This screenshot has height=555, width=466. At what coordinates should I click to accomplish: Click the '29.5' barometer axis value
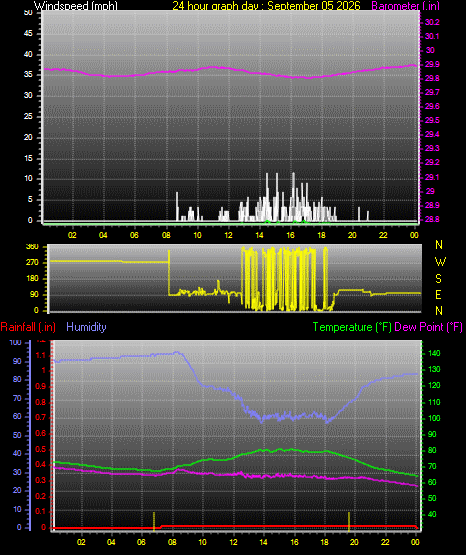tap(432, 120)
